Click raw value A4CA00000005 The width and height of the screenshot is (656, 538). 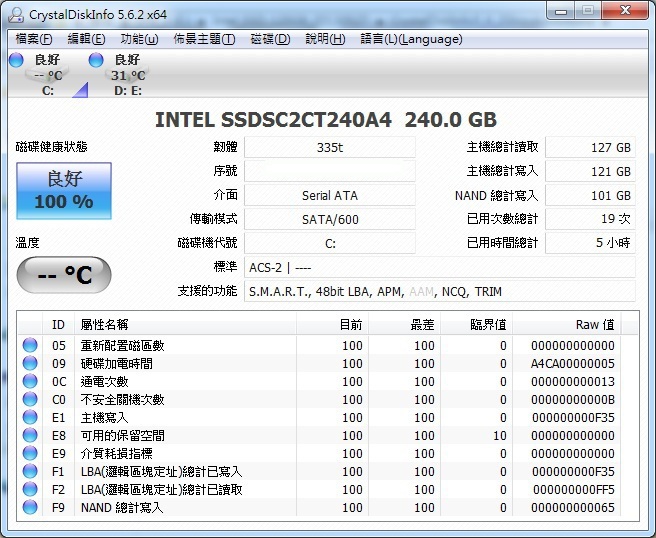click(572, 364)
